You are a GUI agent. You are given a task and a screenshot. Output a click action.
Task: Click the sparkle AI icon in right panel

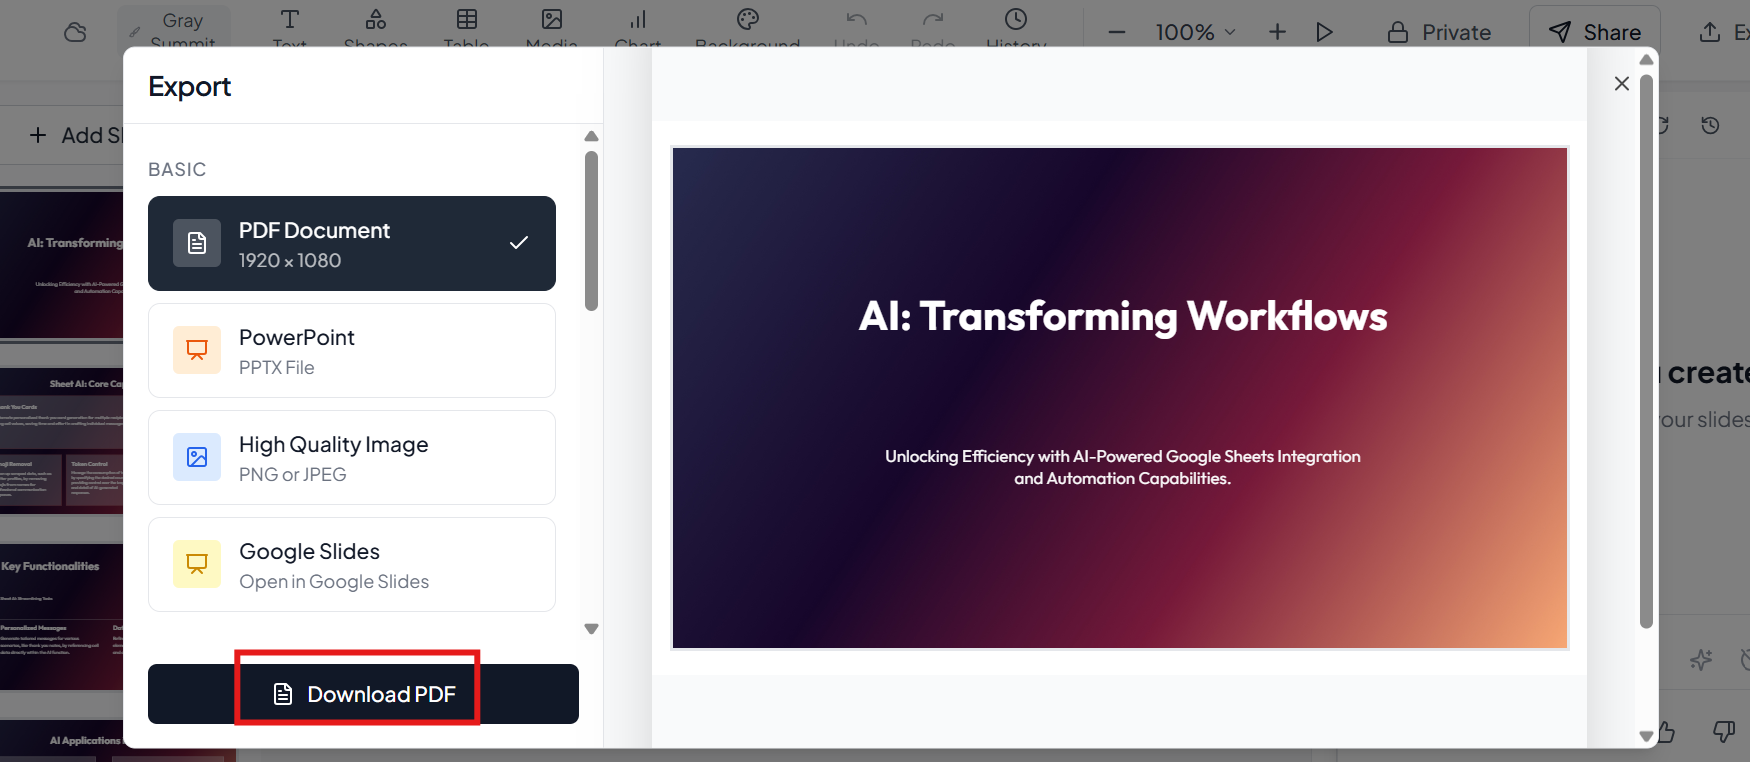coord(1701,660)
